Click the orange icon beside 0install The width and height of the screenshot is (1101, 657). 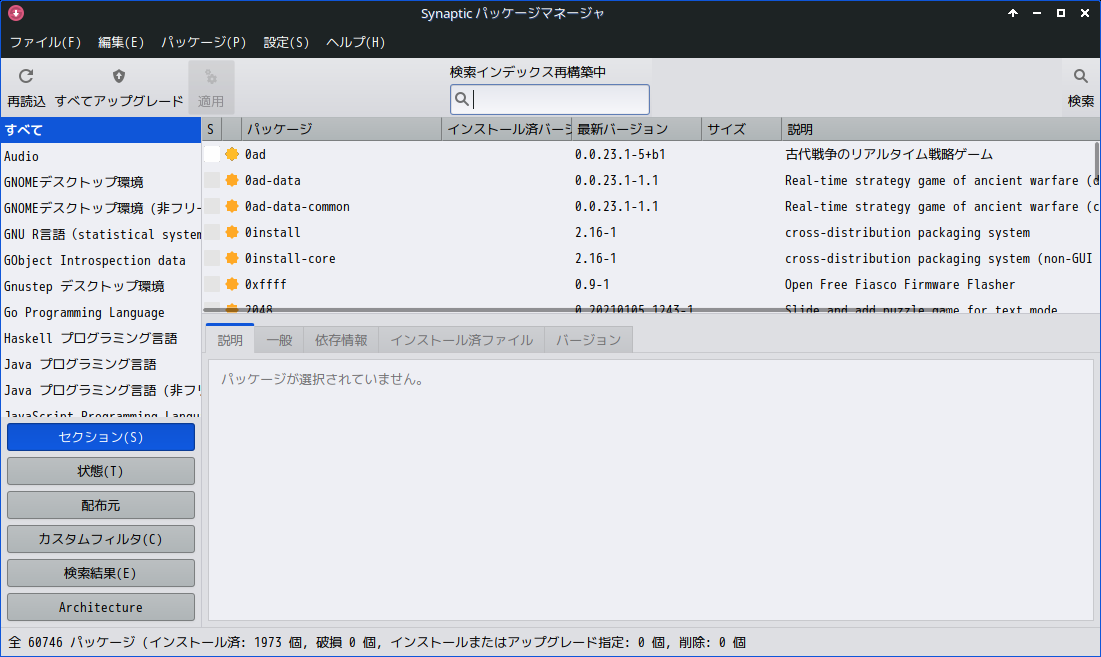[x=232, y=232]
